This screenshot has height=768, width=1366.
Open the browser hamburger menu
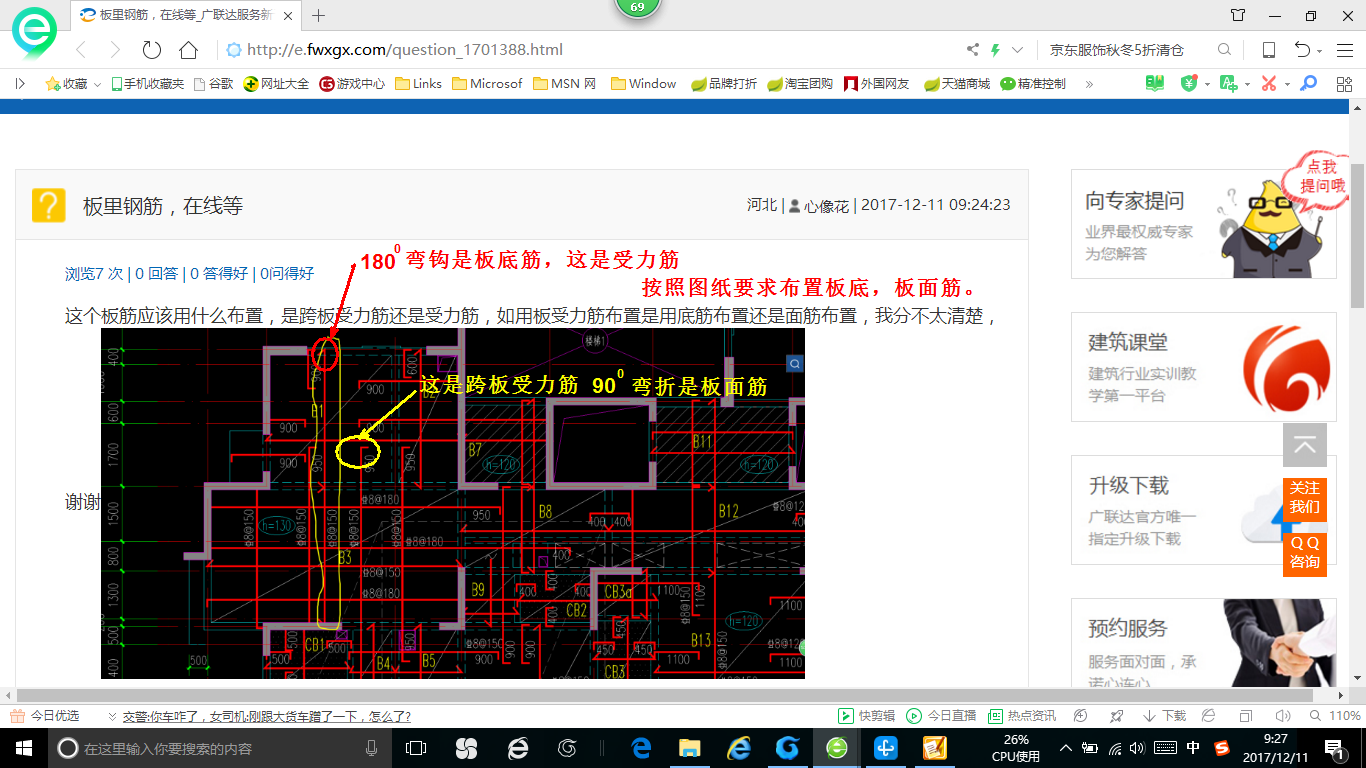(1344, 50)
